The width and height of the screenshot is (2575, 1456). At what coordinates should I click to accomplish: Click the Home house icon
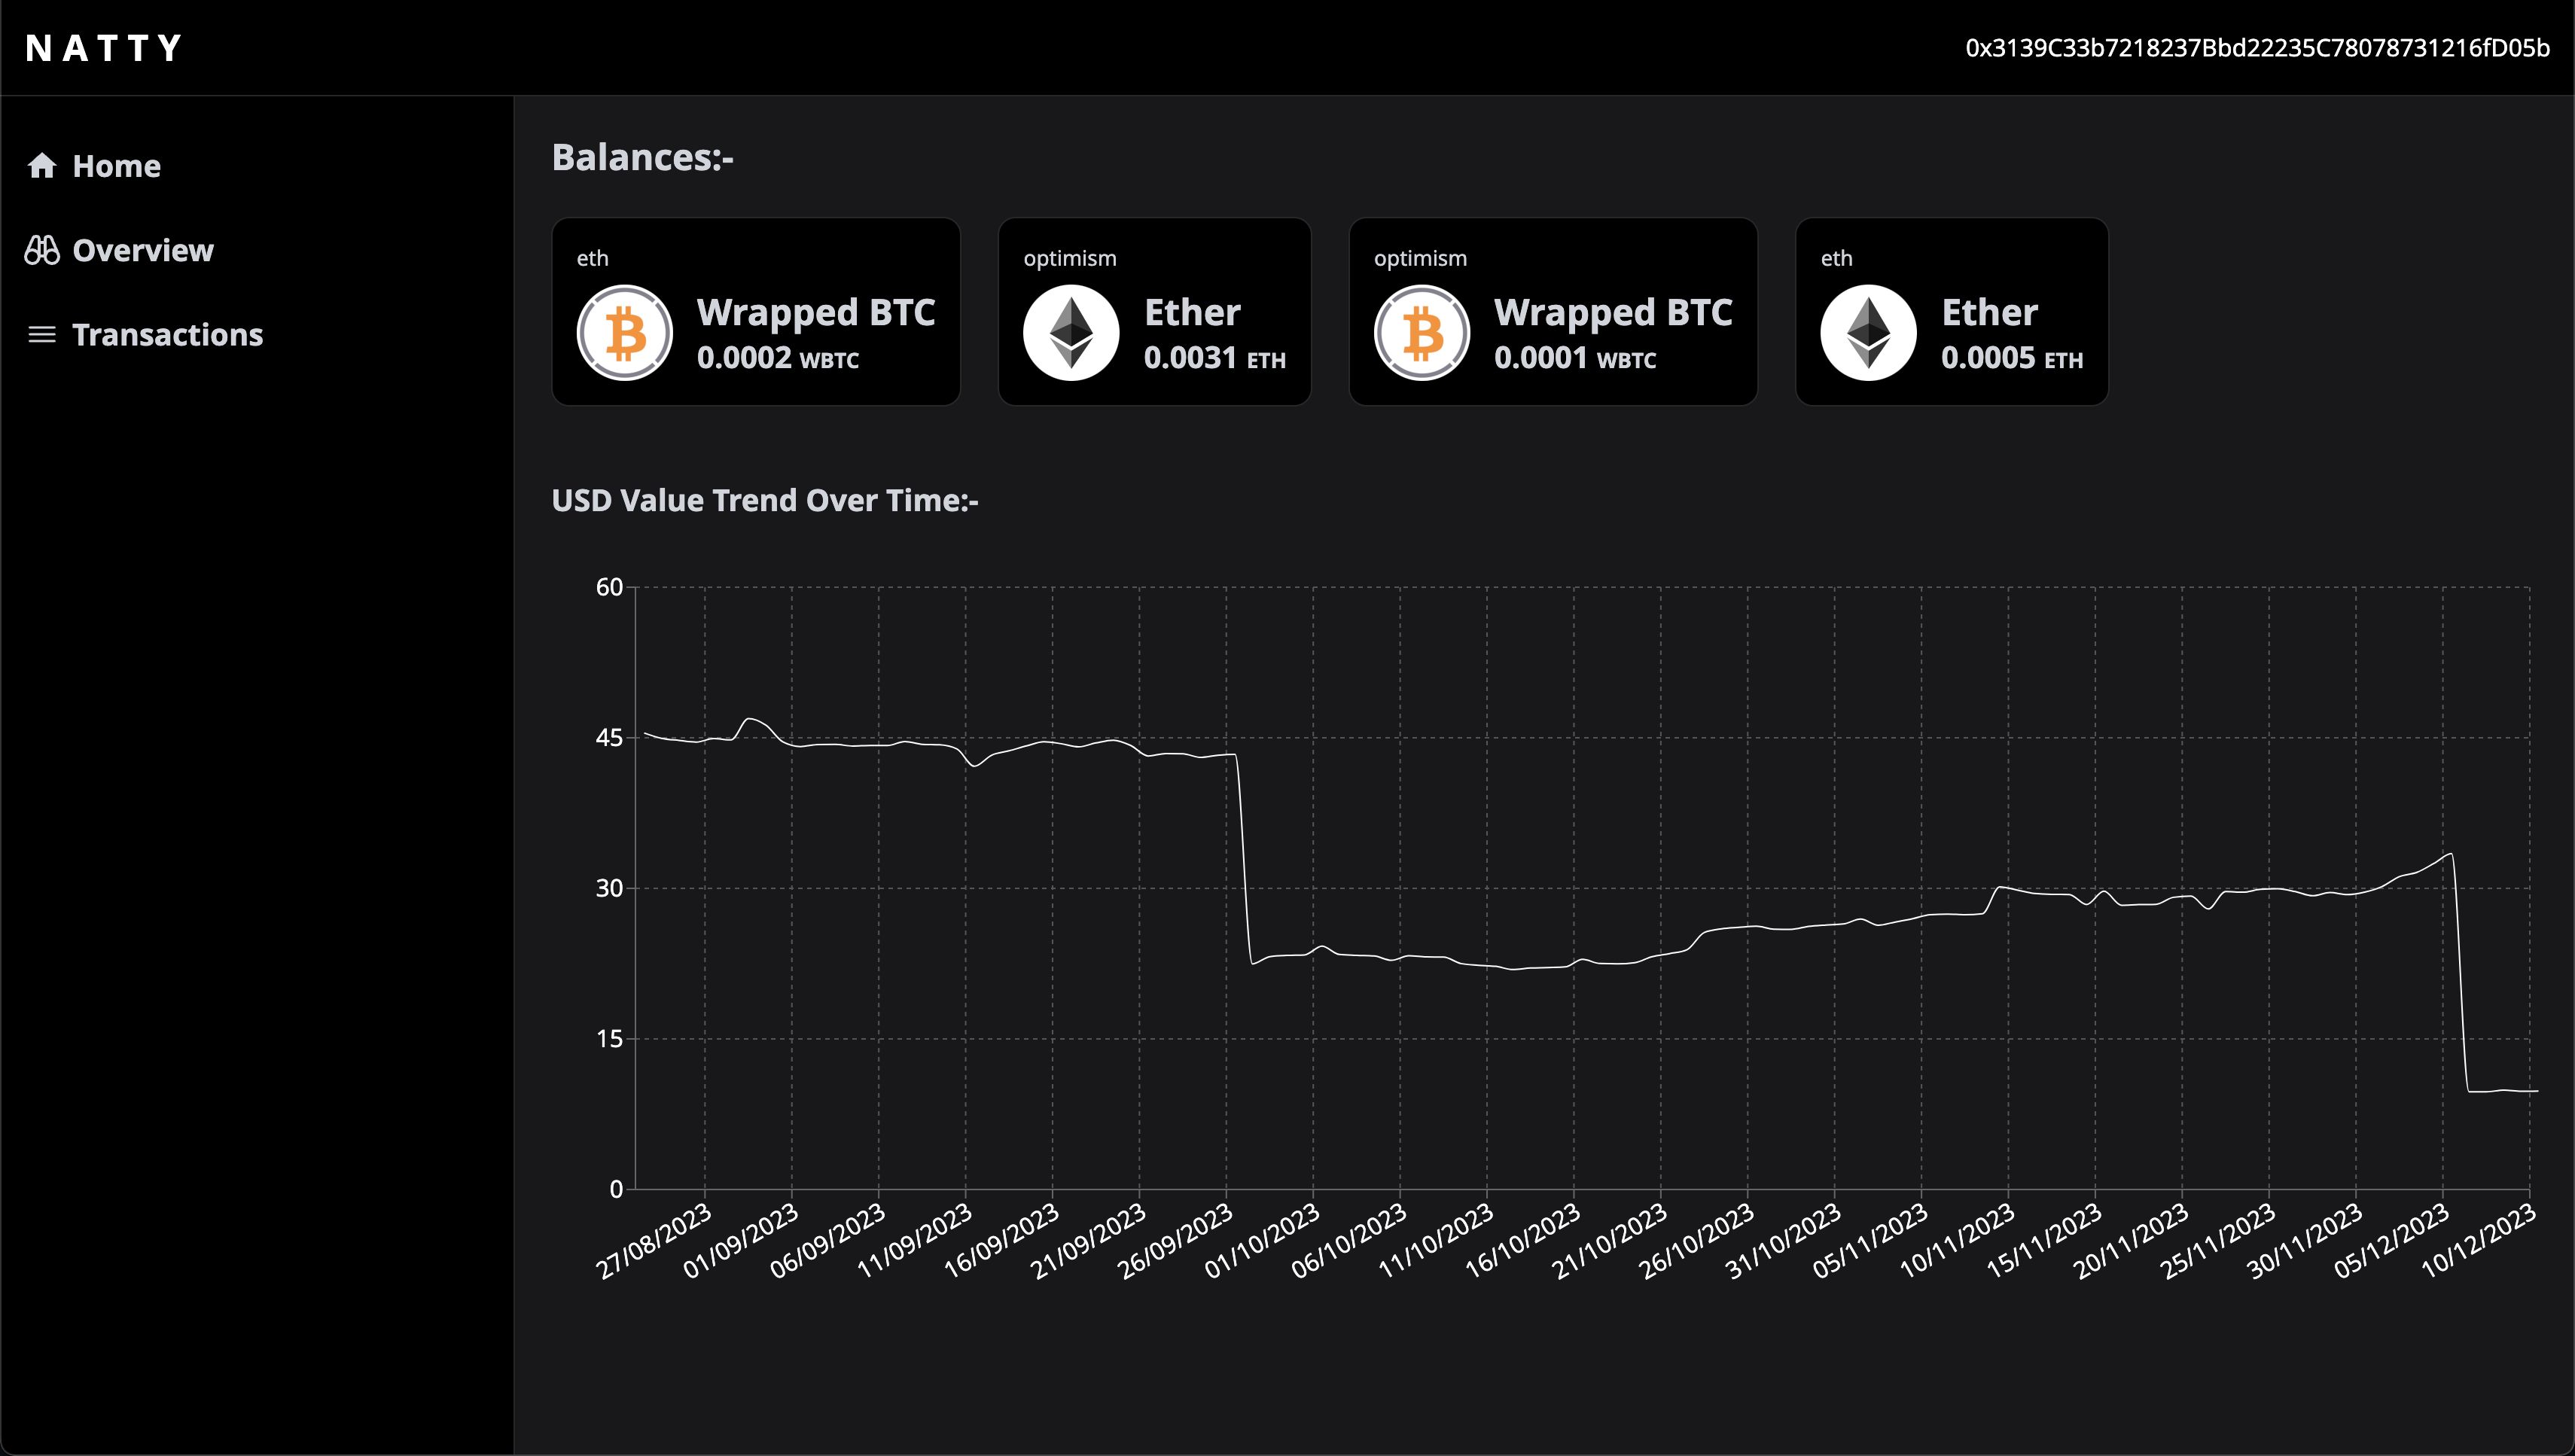(42, 165)
